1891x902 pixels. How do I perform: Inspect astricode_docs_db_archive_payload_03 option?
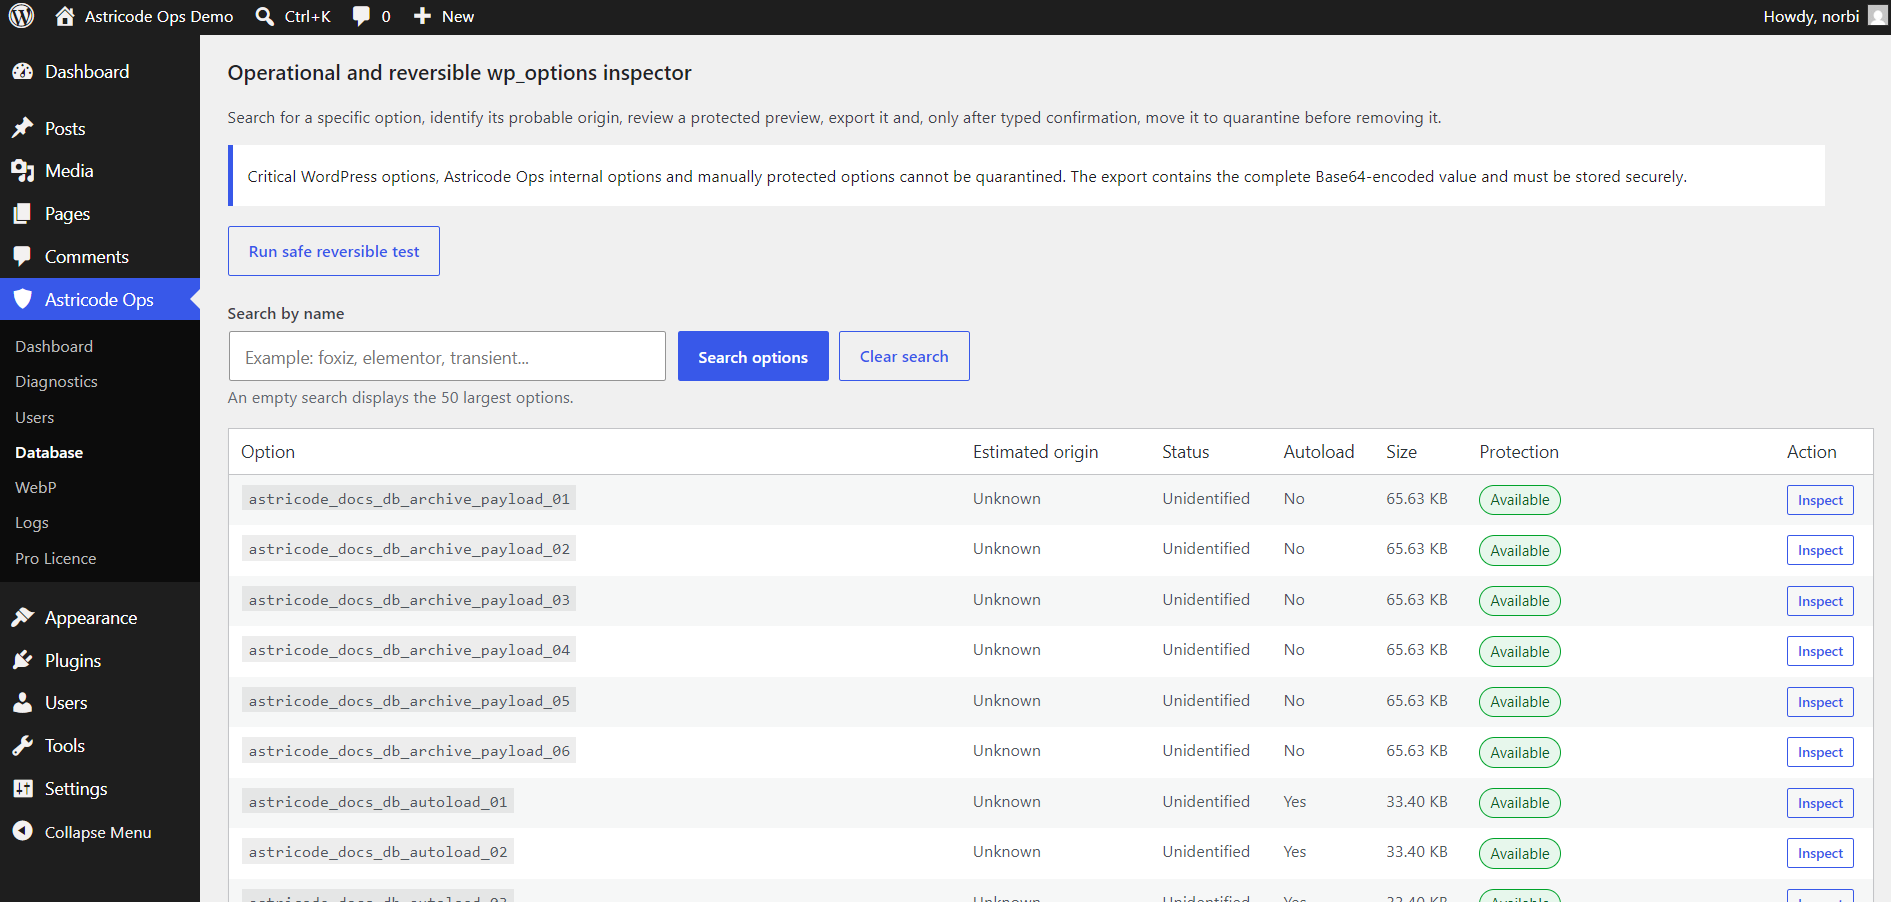point(1820,601)
